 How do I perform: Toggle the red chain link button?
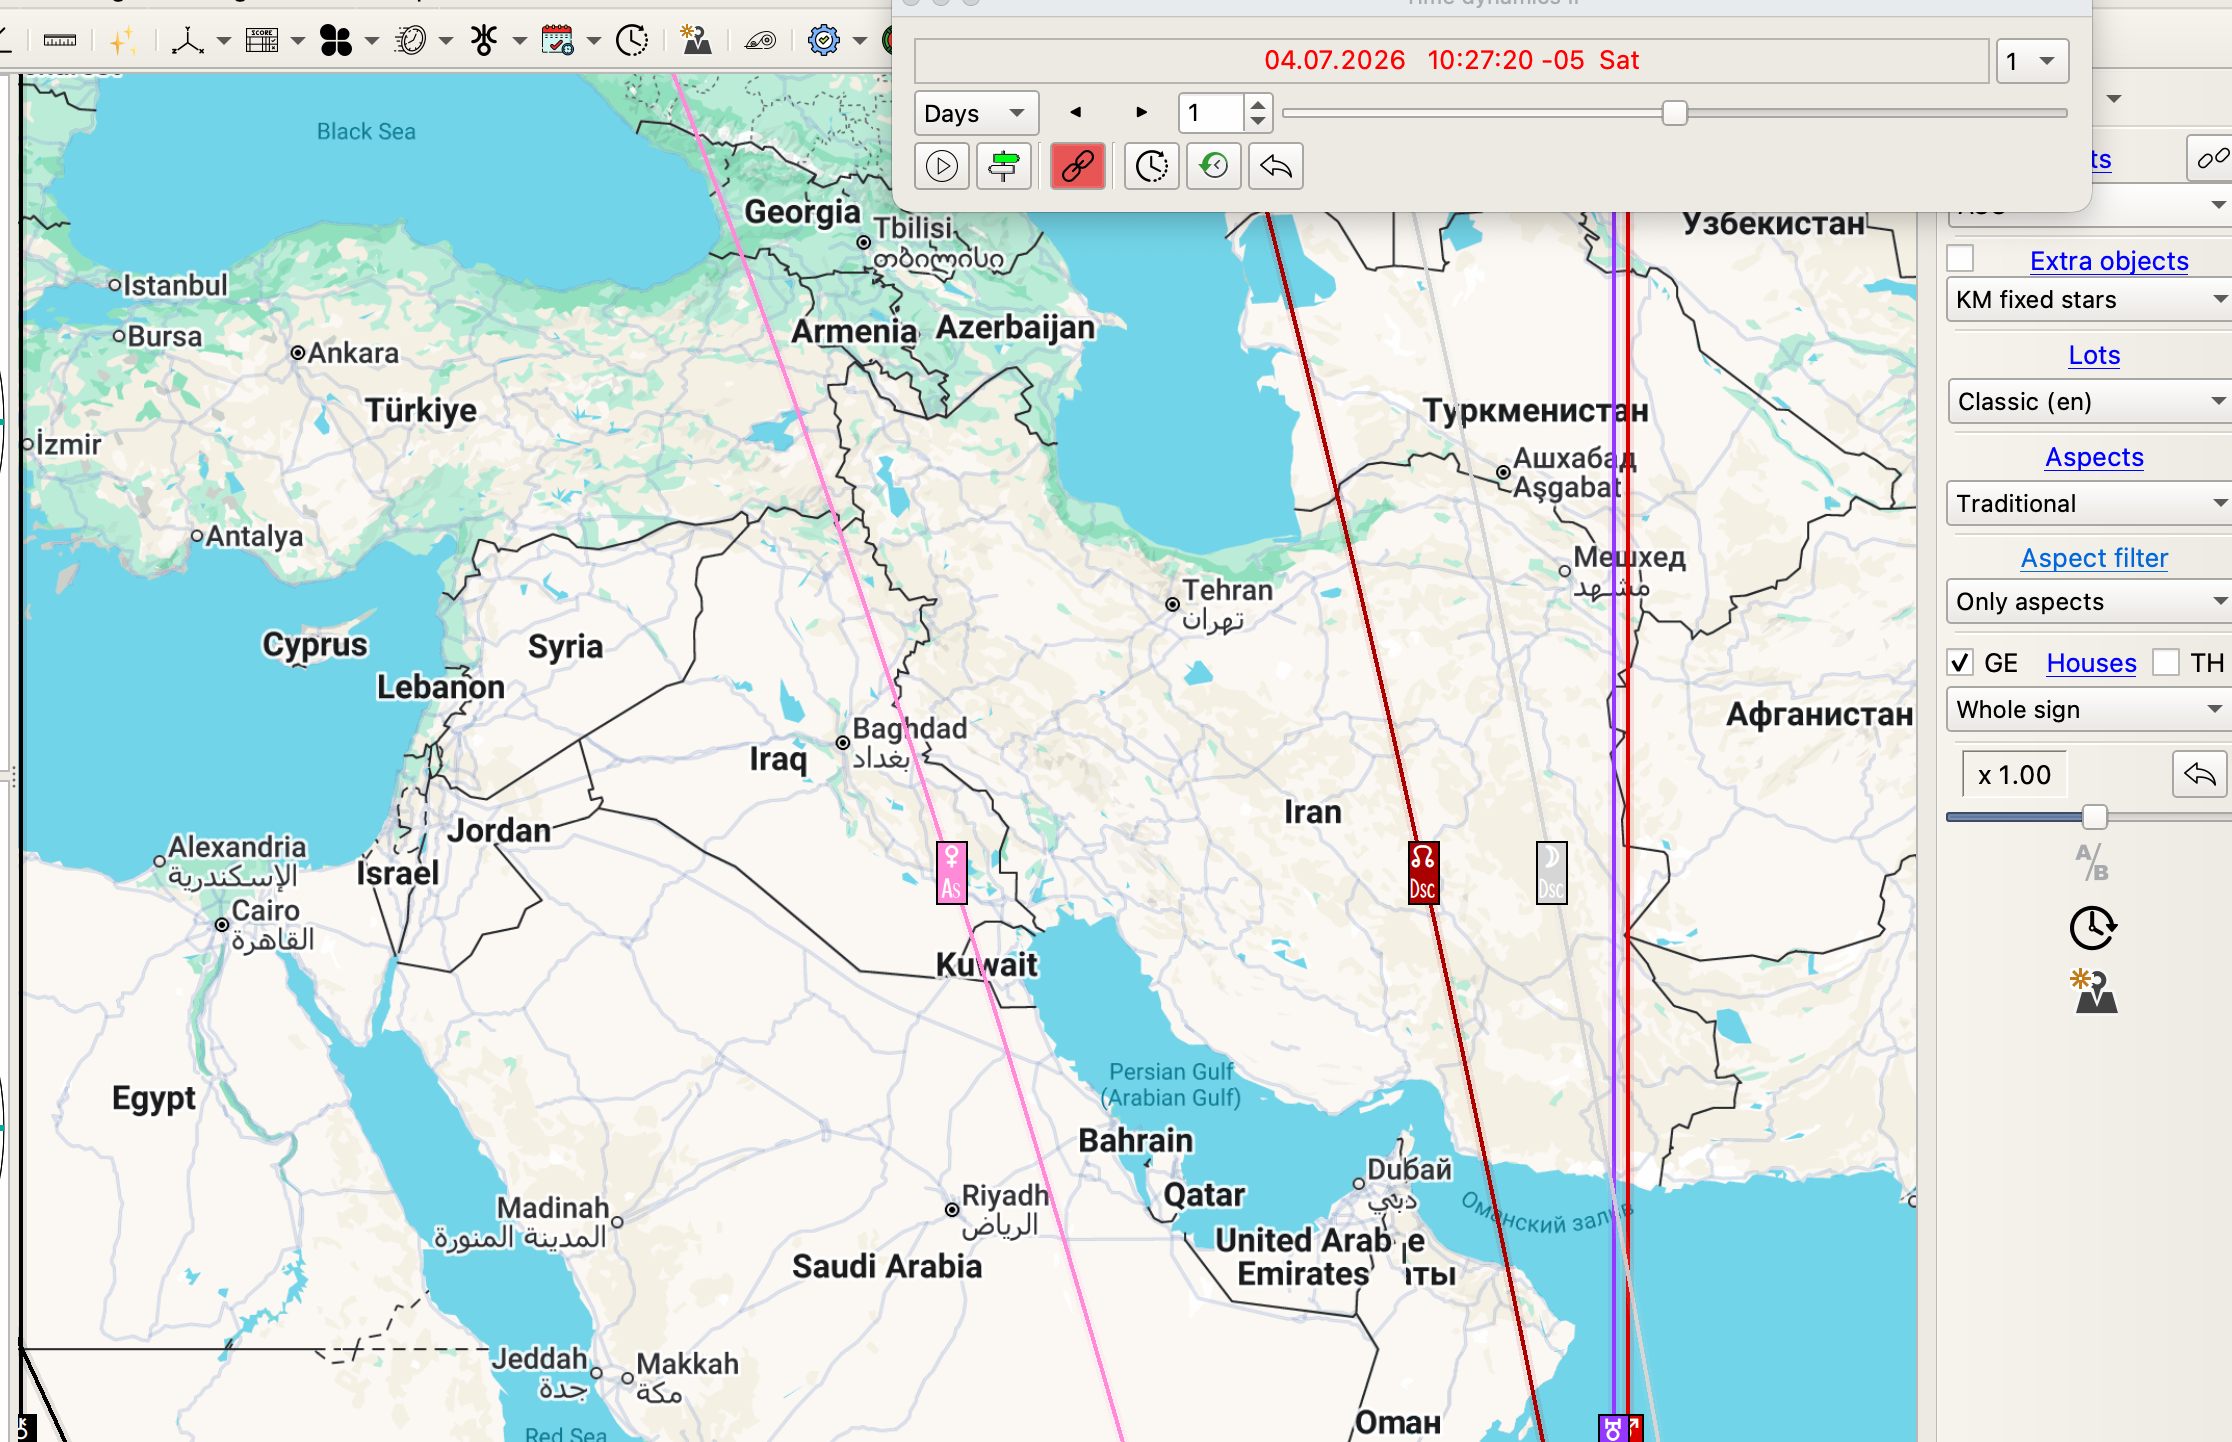click(1077, 166)
